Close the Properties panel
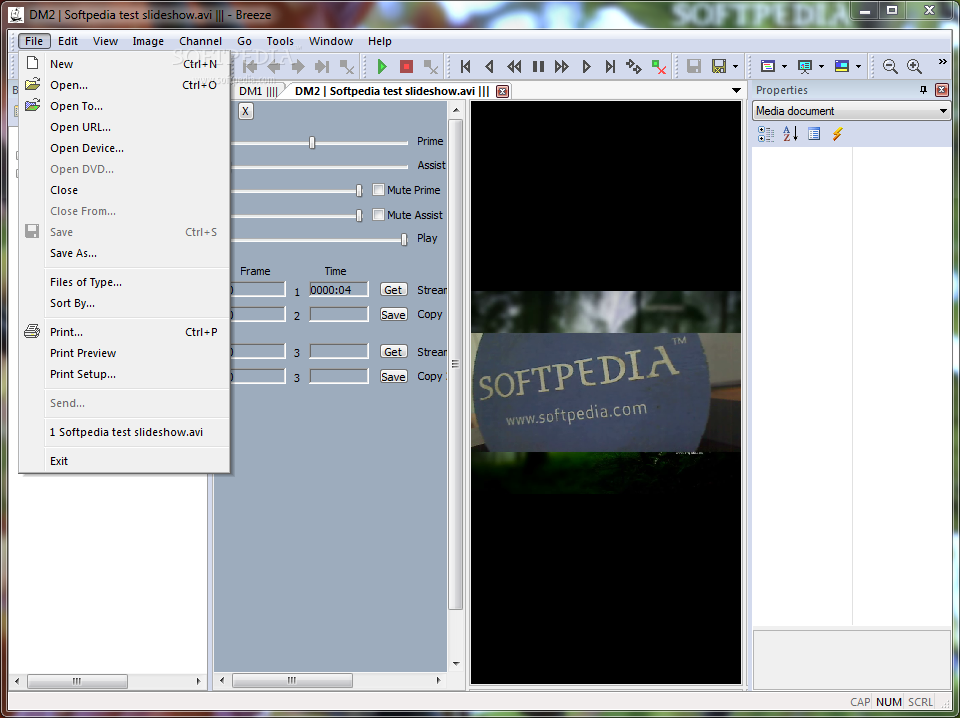This screenshot has height=718, width=960. click(x=942, y=90)
